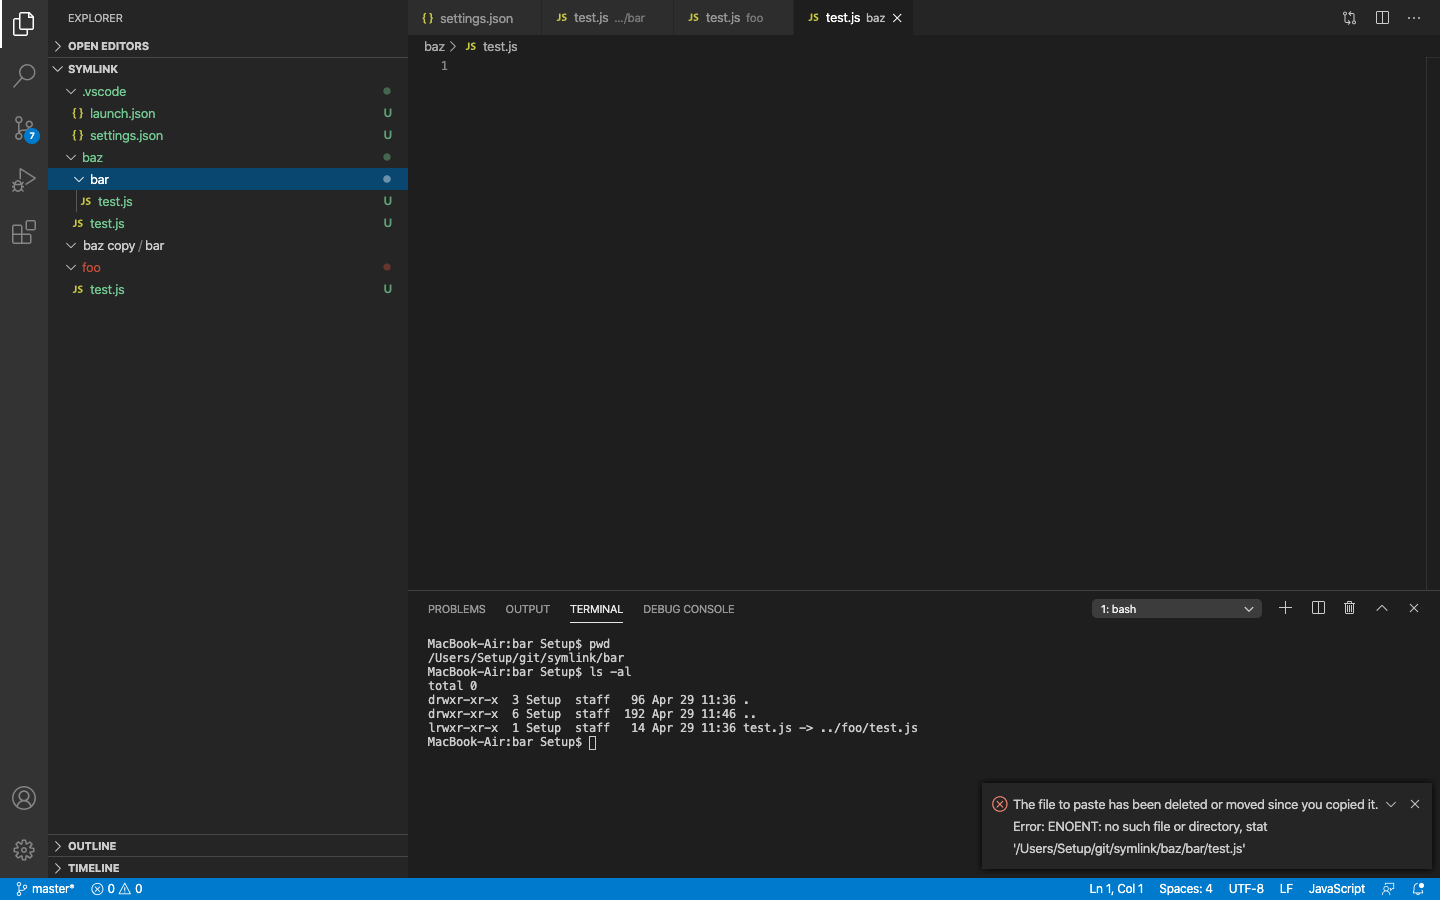Expand the TIMELINE section
Screen dimensions: 1440x900
[x=93, y=868]
